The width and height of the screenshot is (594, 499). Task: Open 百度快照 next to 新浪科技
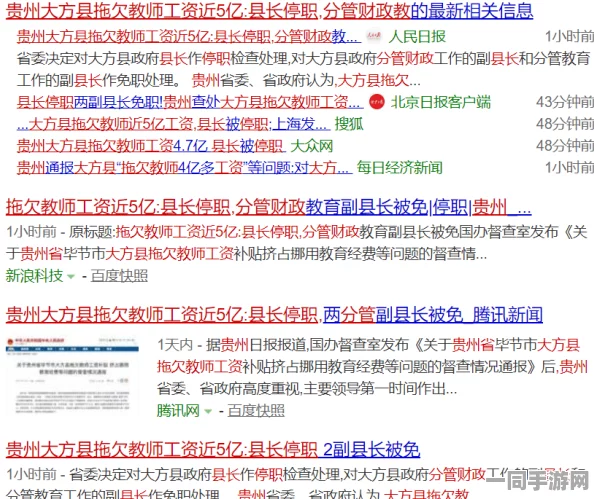119,276
